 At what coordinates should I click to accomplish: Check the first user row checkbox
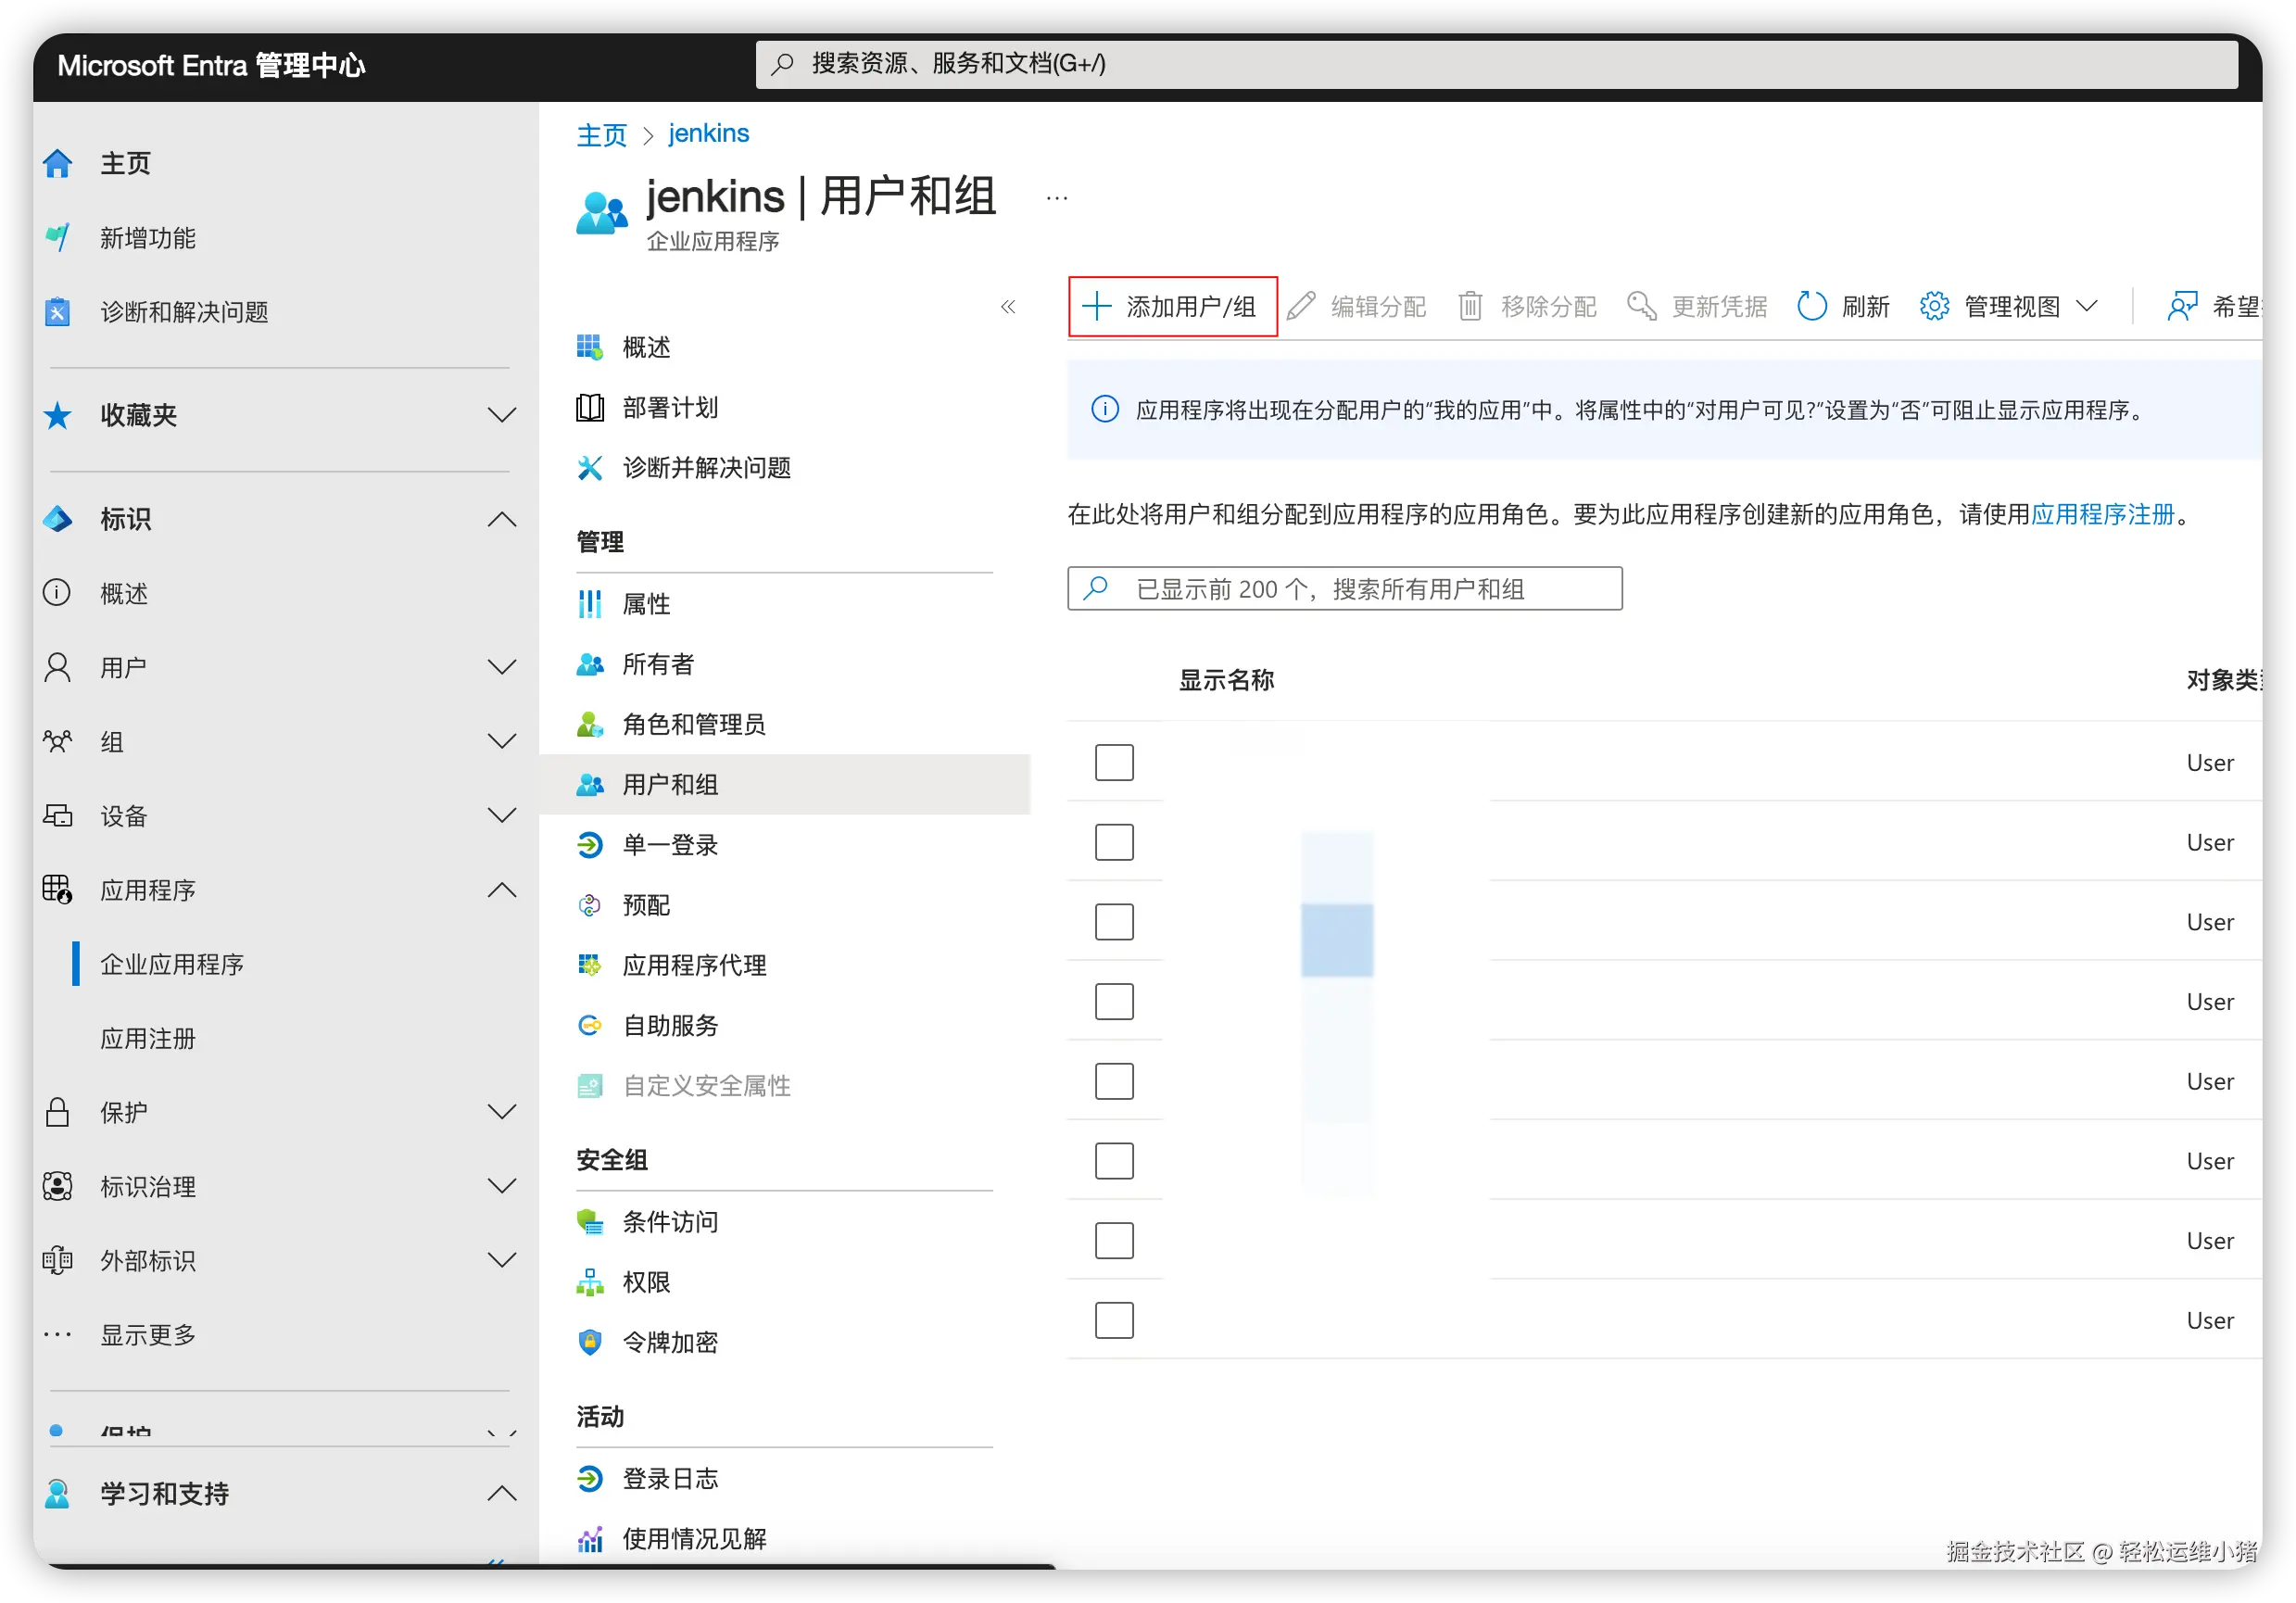click(x=1114, y=762)
